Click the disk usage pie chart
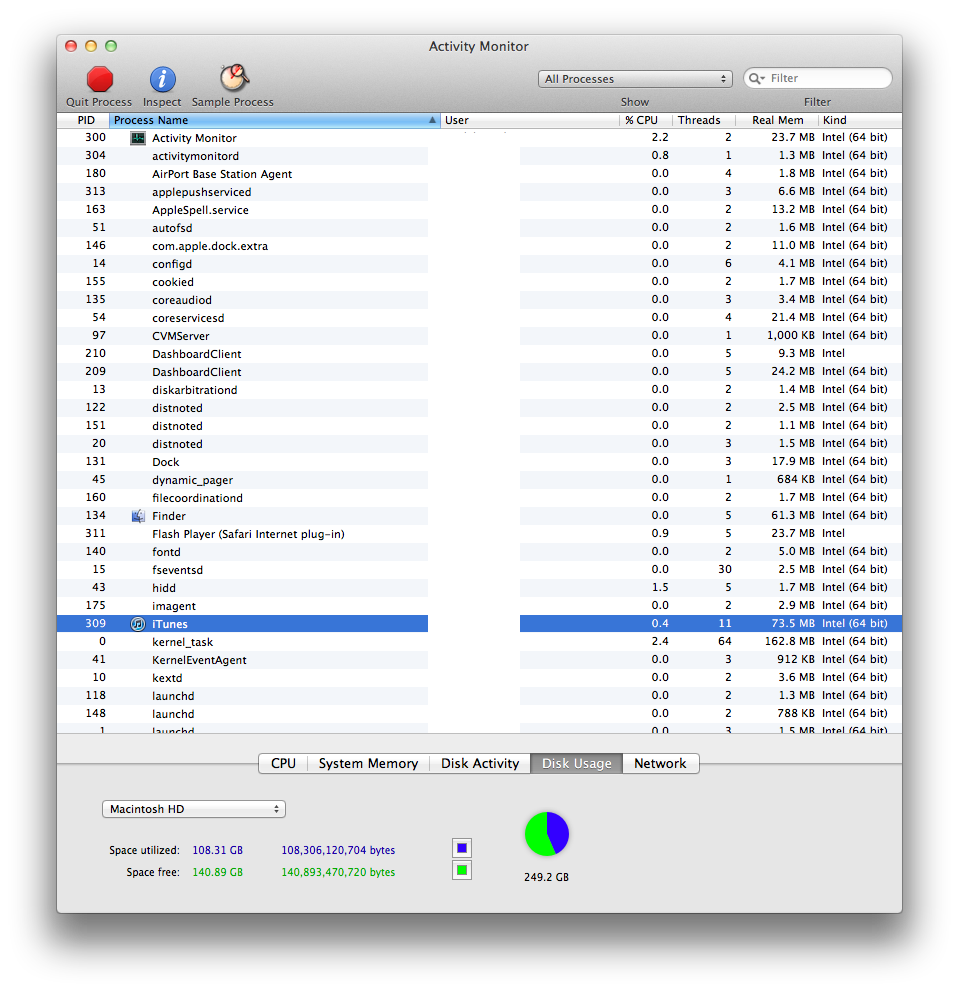This screenshot has height=992, width=959. click(x=547, y=834)
